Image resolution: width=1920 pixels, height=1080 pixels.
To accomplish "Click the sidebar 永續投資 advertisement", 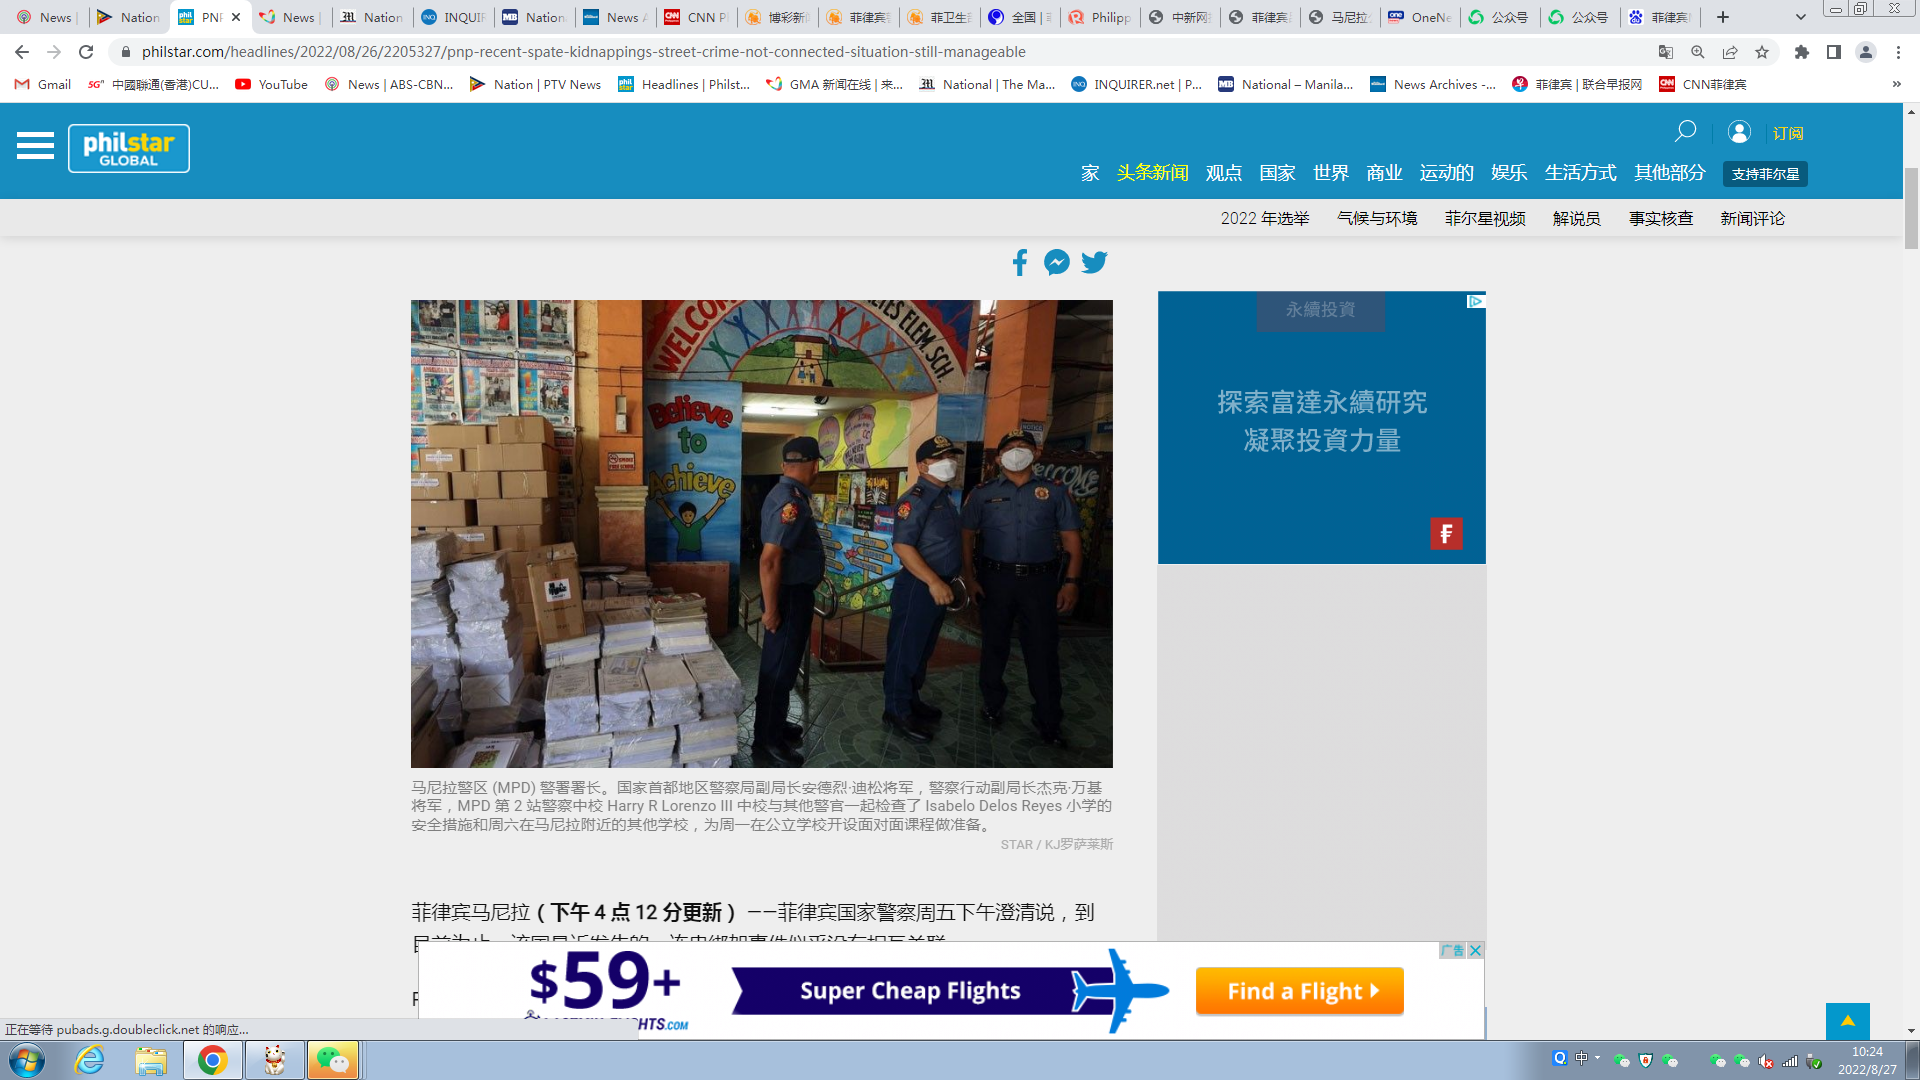I will 1321,427.
